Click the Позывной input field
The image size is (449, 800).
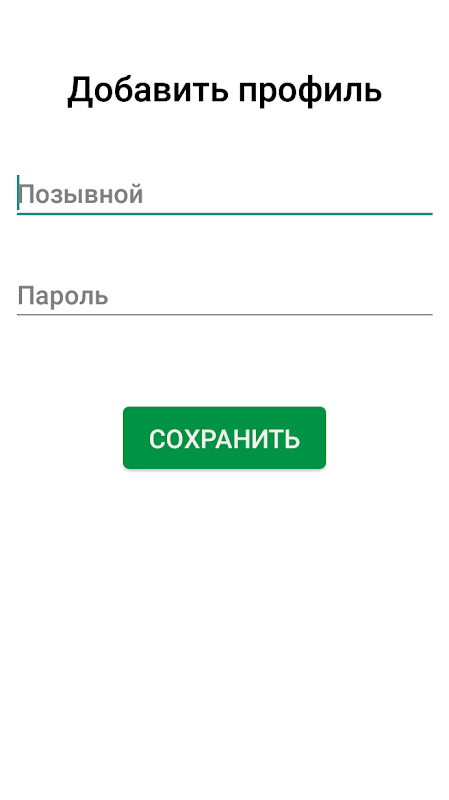[224, 194]
